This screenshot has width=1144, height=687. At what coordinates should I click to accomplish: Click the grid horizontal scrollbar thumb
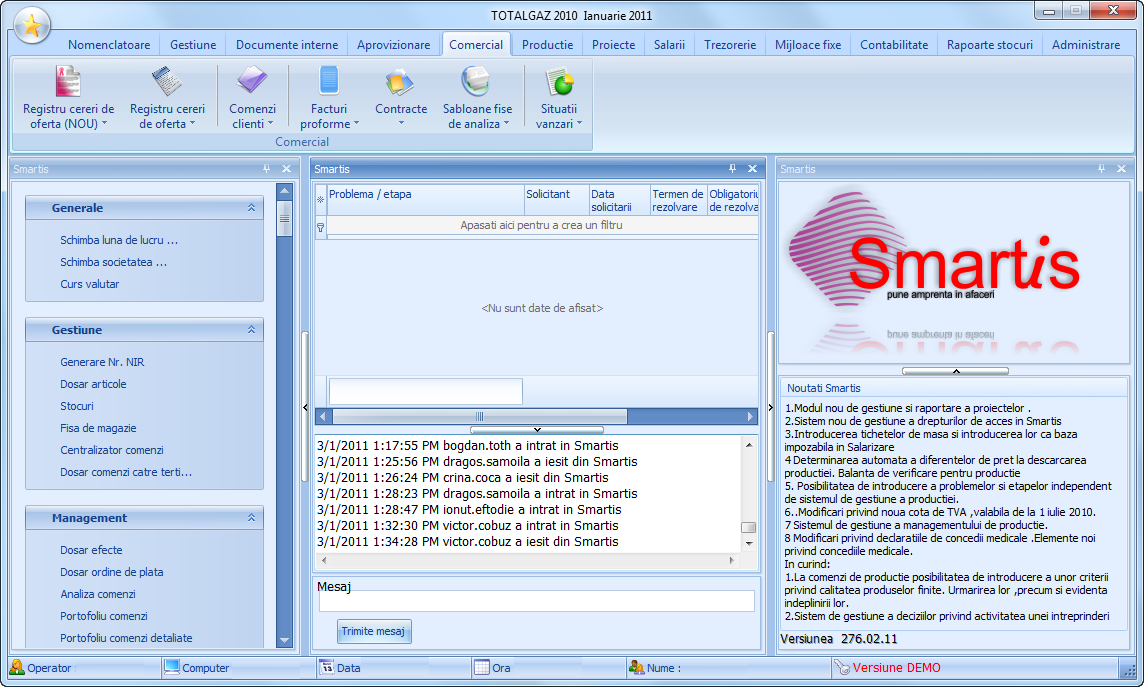click(x=479, y=416)
